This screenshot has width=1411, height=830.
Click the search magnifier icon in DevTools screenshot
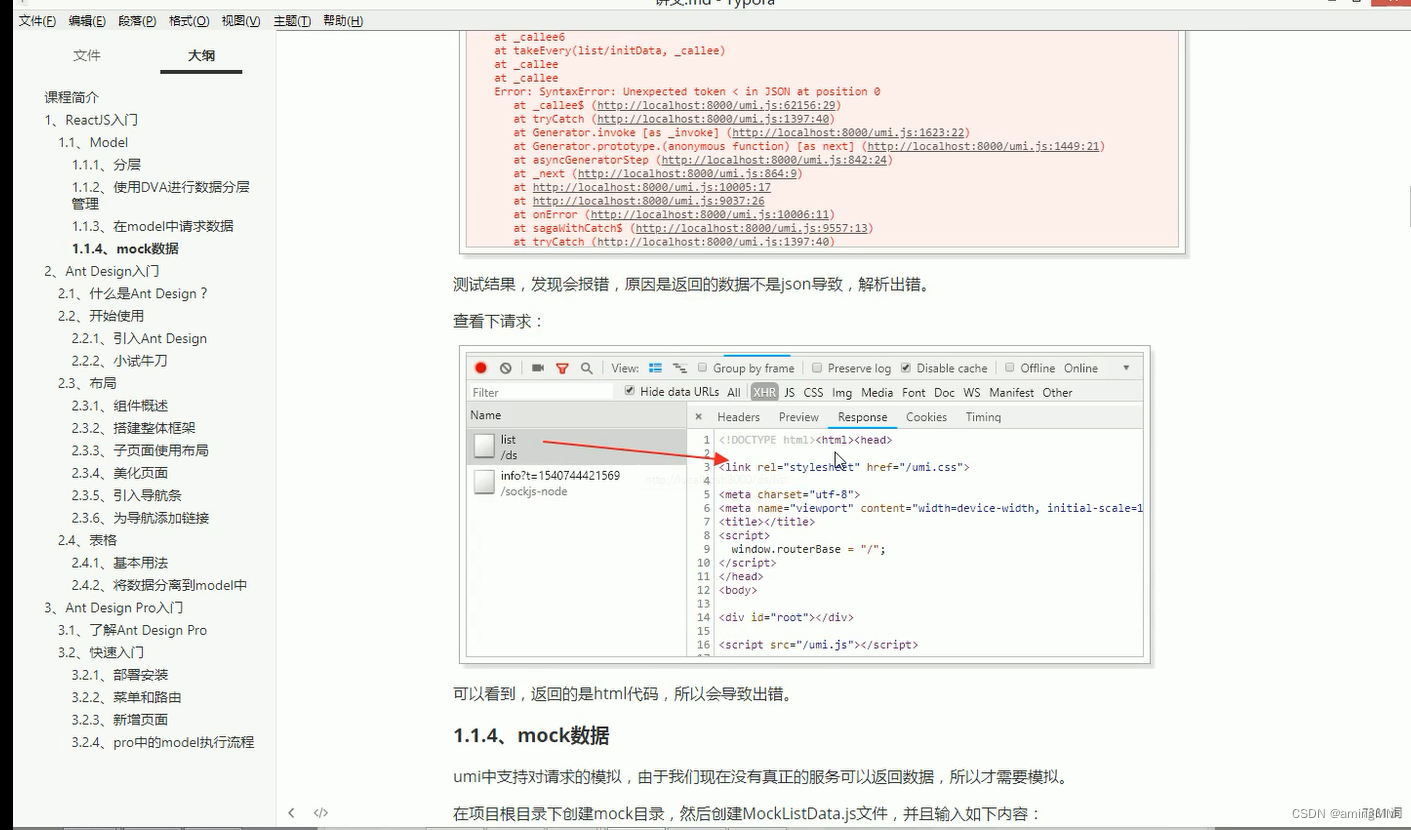(x=587, y=368)
